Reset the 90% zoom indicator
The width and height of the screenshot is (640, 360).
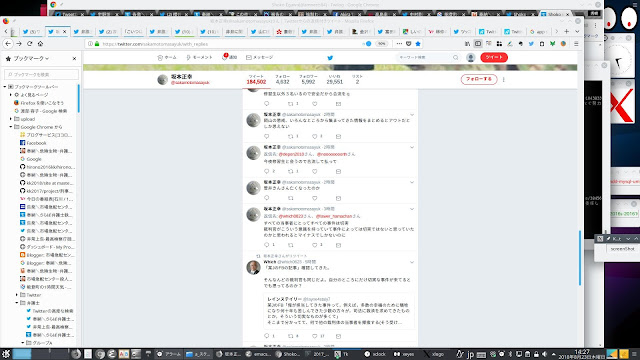pos(381,44)
